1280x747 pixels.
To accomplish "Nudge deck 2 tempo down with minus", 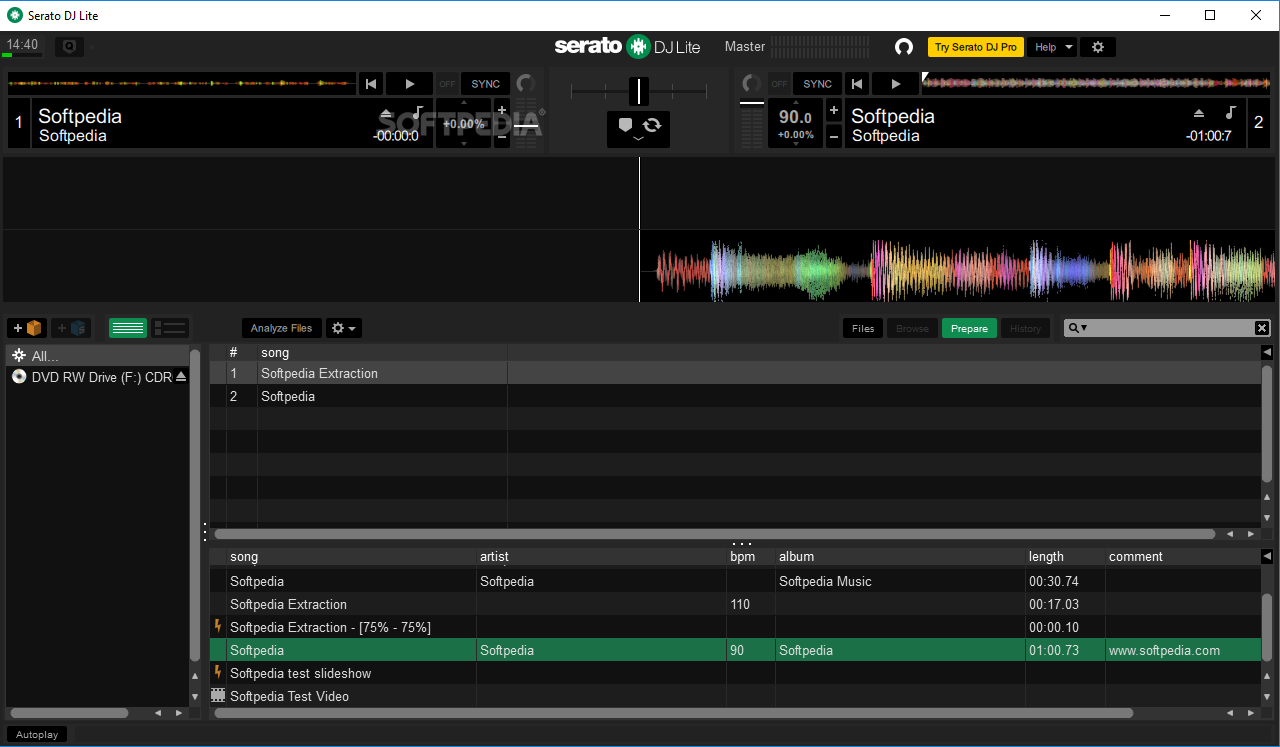I will [834, 138].
